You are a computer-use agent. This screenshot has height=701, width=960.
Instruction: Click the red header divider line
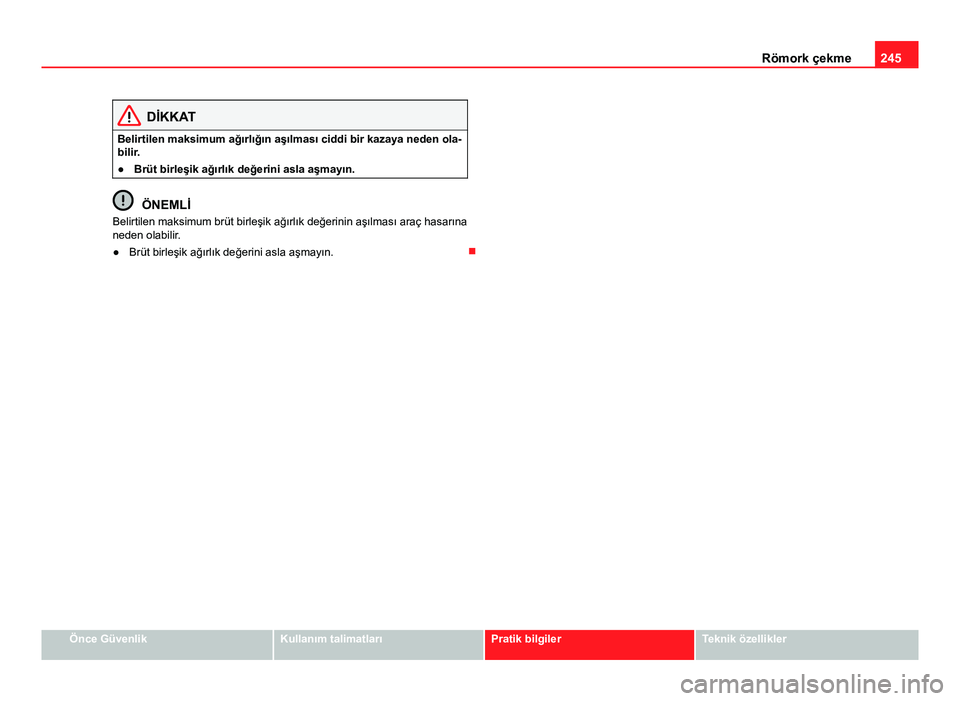(458, 67)
